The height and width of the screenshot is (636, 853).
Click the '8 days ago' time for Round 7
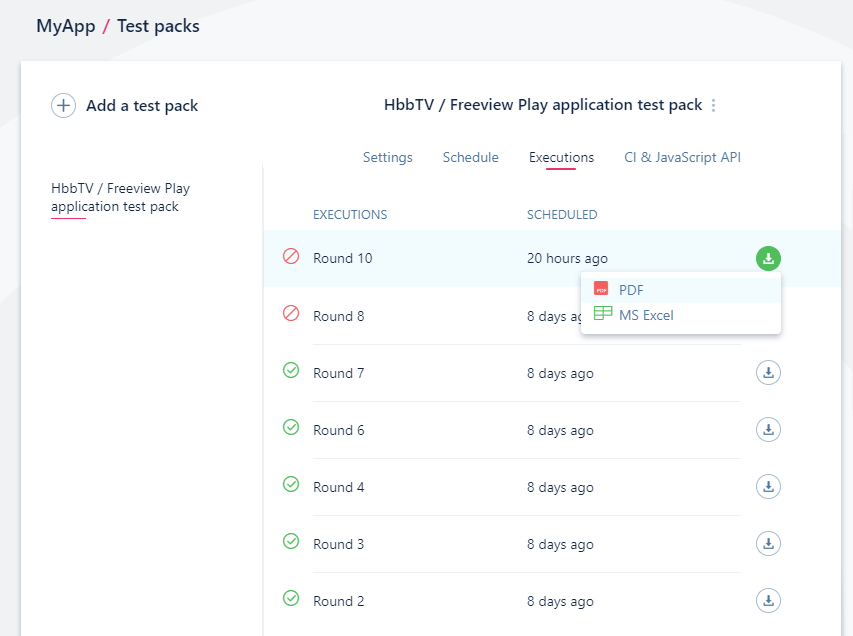tap(560, 373)
